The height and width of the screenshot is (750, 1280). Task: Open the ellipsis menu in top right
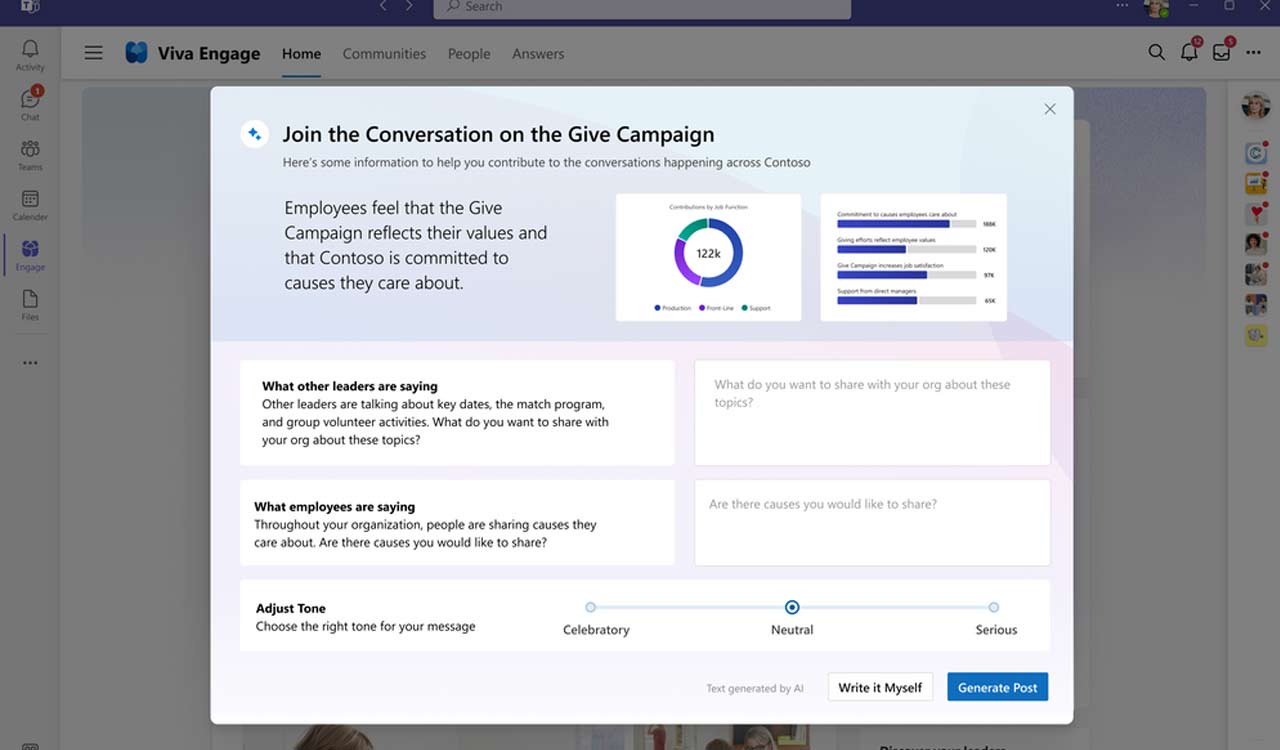1253,52
